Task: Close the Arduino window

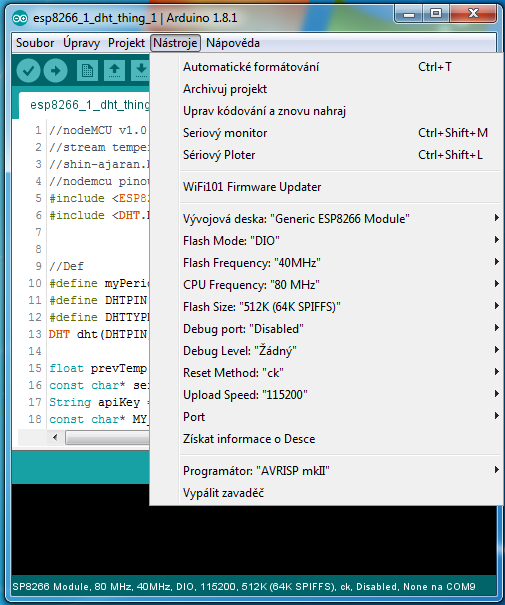Action: coord(473,14)
